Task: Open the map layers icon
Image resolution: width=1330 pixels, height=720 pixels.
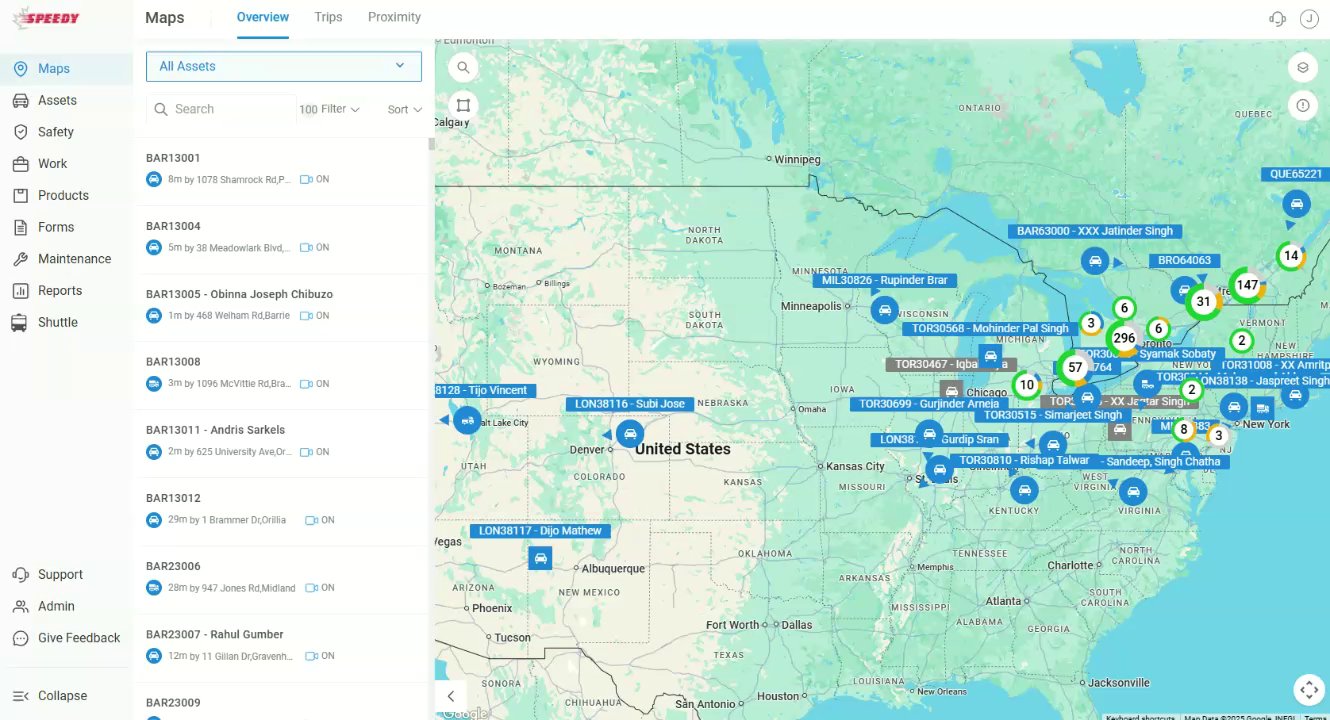Action: (x=1303, y=68)
